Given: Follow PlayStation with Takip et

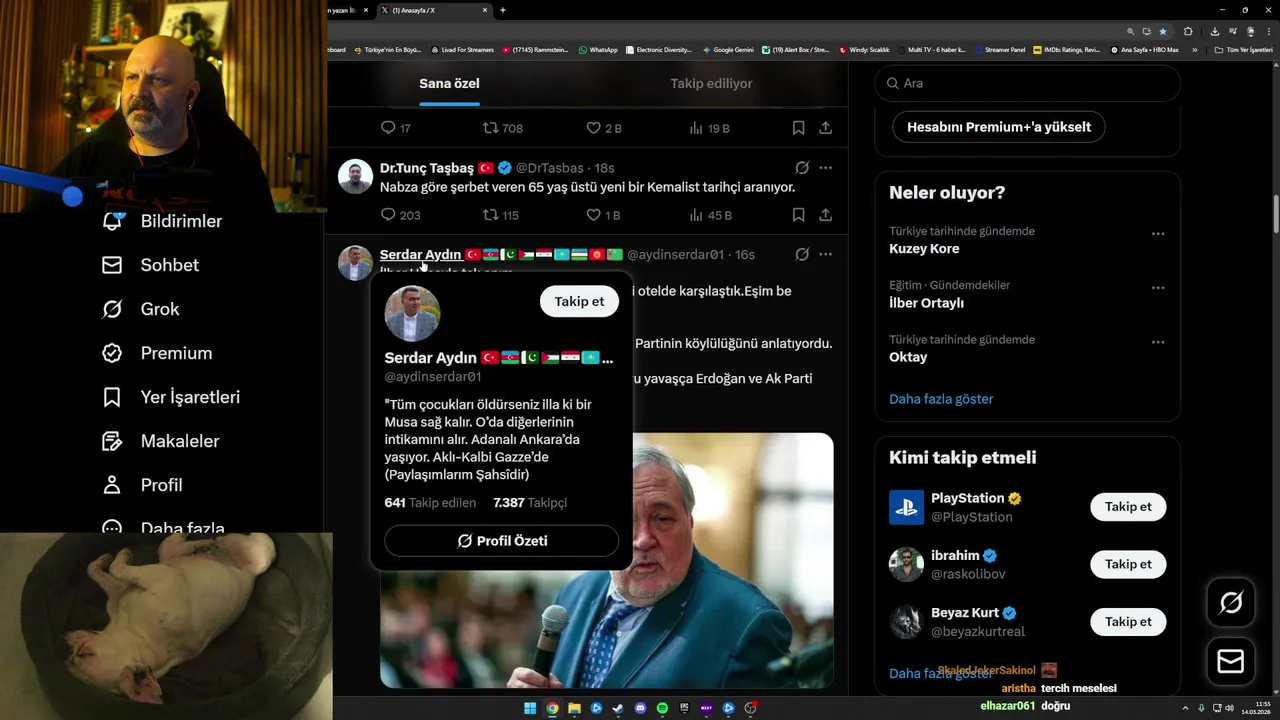Looking at the screenshot, I should tap(1128, 507).
